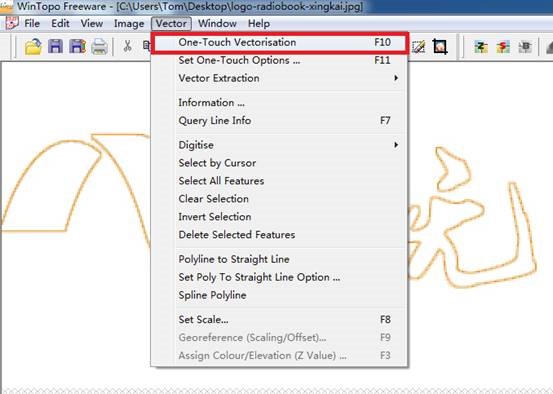The width and height of the screenshot is (553, 394).
Task: Click the grey B toolbar icon
Action: (x=525, y=47)
